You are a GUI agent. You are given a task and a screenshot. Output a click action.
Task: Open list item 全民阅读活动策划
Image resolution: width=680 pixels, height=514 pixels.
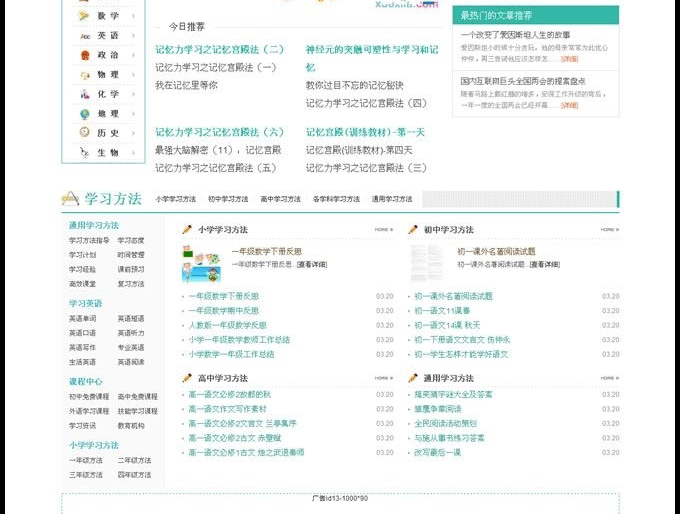coord(445,424)
